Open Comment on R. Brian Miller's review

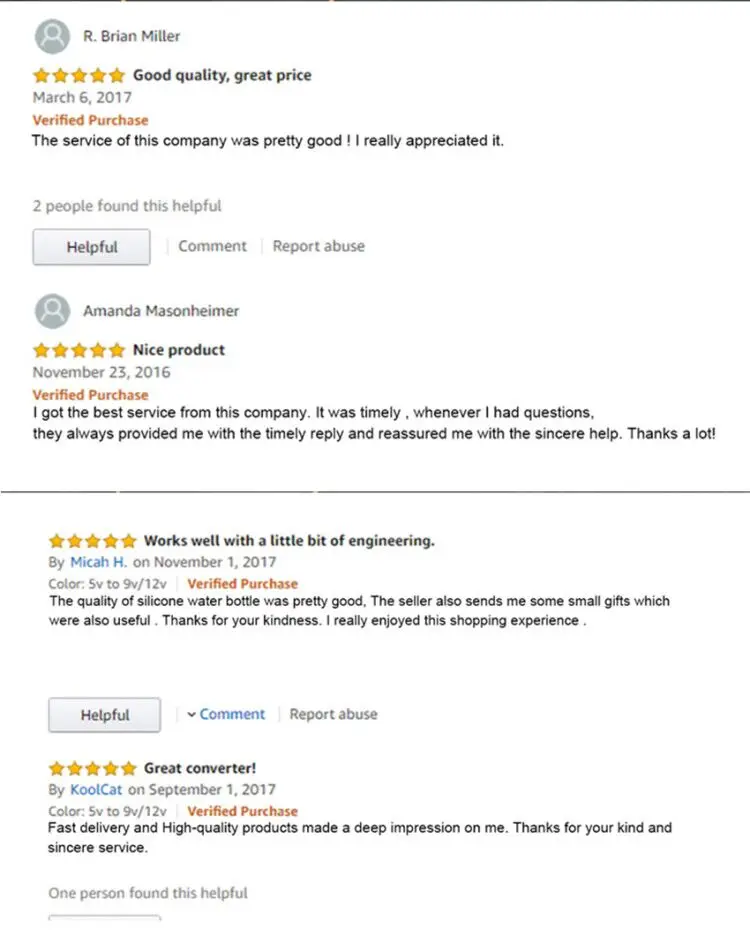click(212, 246)
